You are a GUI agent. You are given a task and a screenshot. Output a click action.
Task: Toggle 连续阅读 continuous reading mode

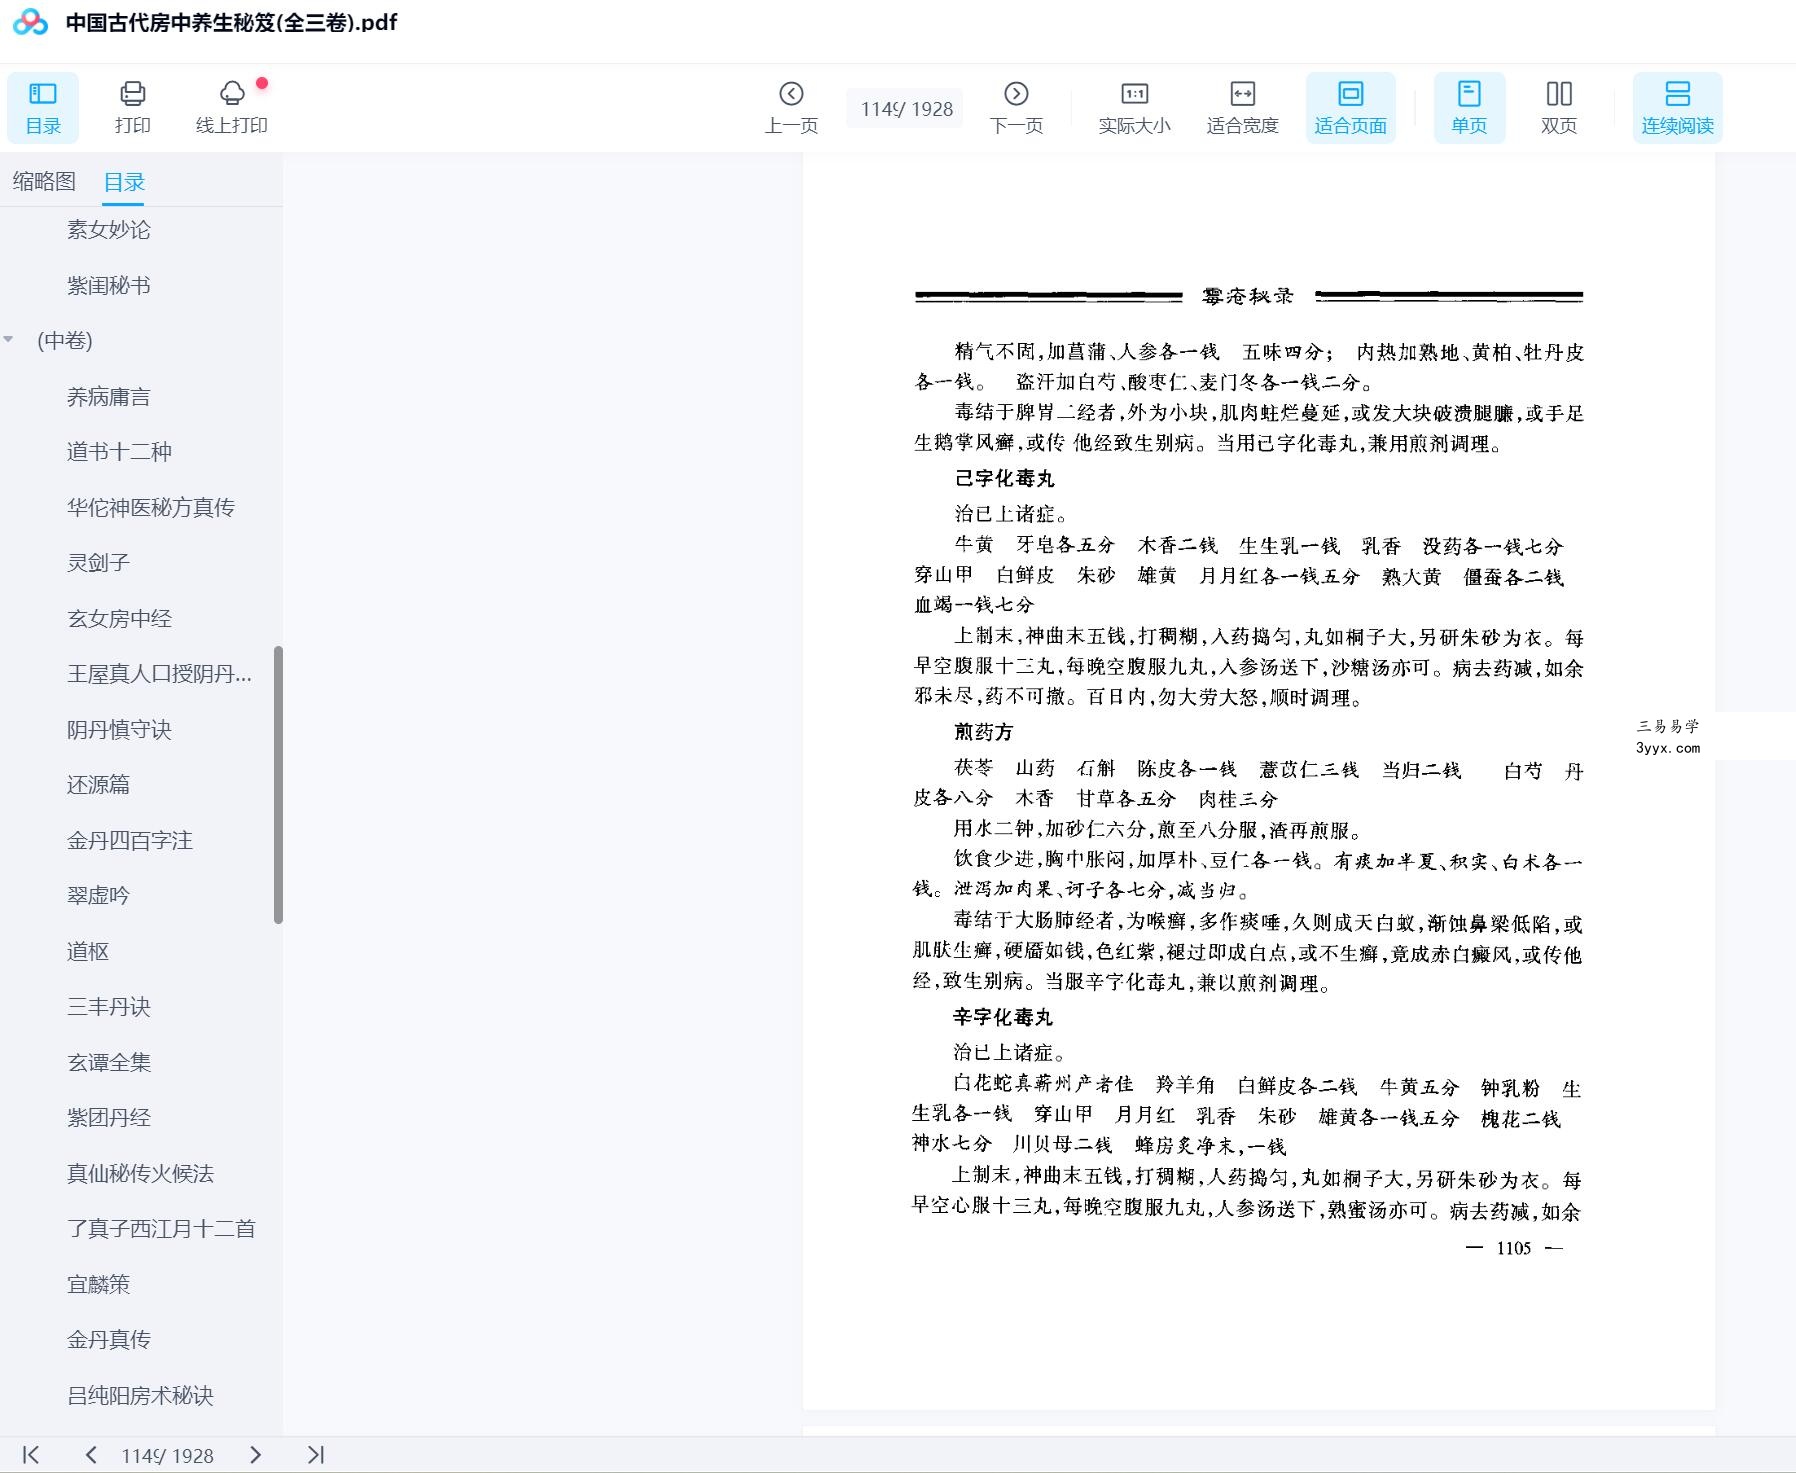click(1677, 108)
